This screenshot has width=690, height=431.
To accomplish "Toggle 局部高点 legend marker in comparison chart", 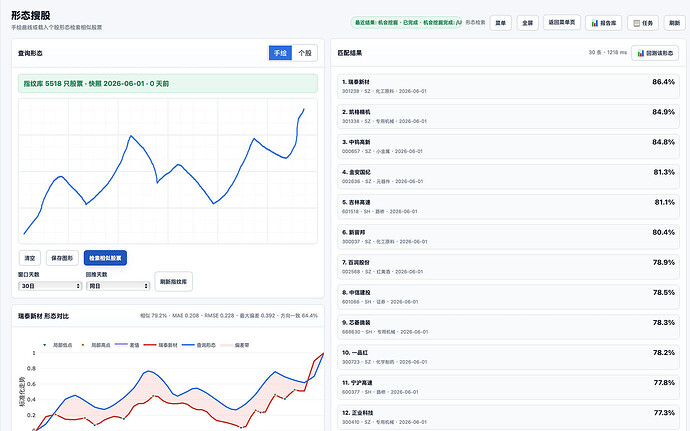I will (83, 345).
